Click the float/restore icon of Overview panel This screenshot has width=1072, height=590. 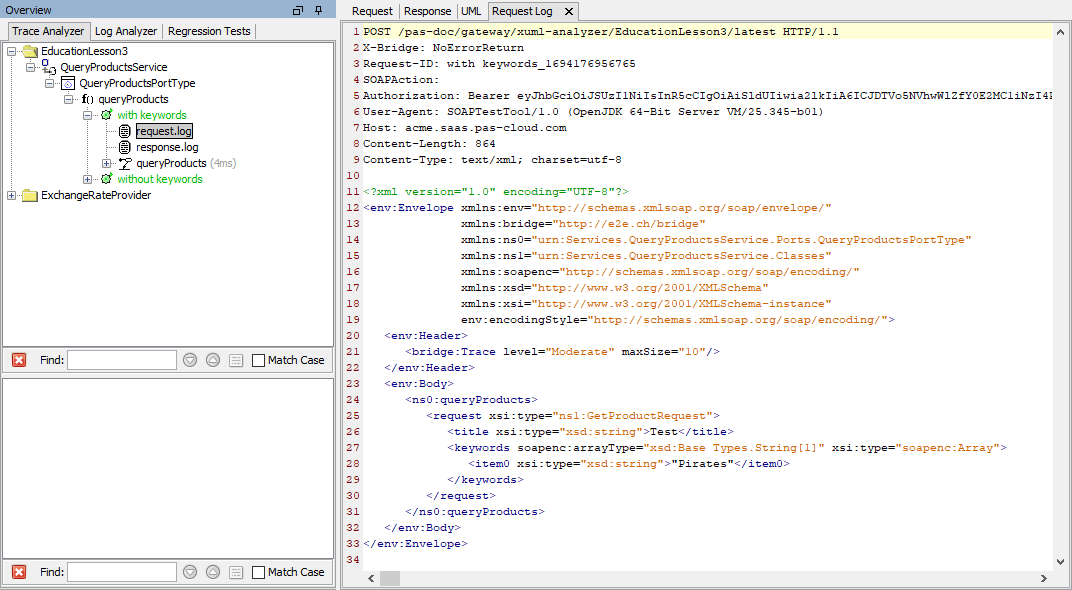298,10
